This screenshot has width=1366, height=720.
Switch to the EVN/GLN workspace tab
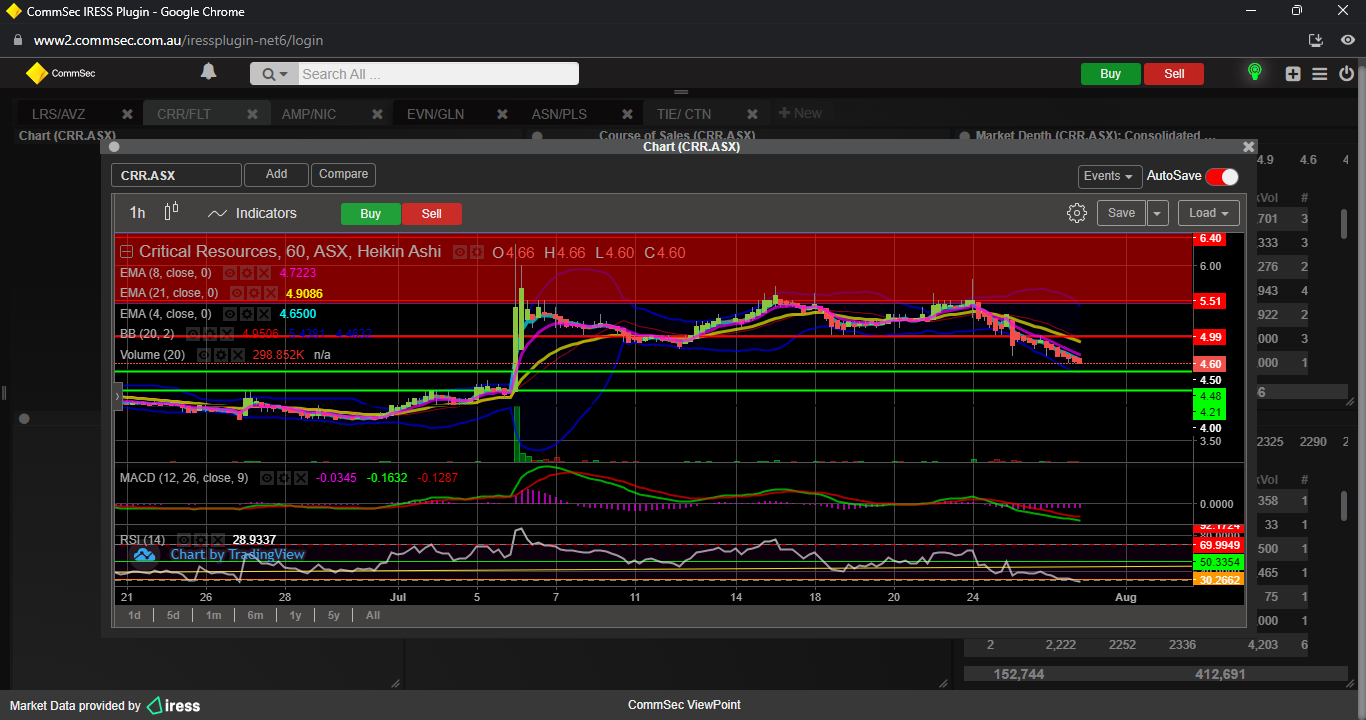(x=435, y=114)
